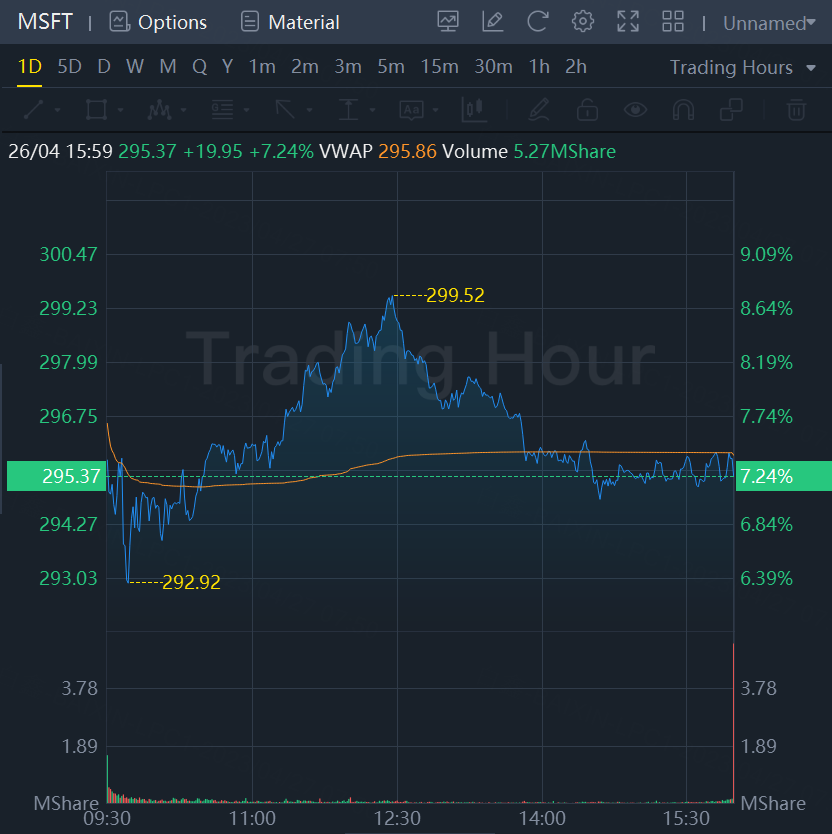Screen dimensions: 832x834
Task: Delete drawings with the trash icon
Action: click(796, 110)
